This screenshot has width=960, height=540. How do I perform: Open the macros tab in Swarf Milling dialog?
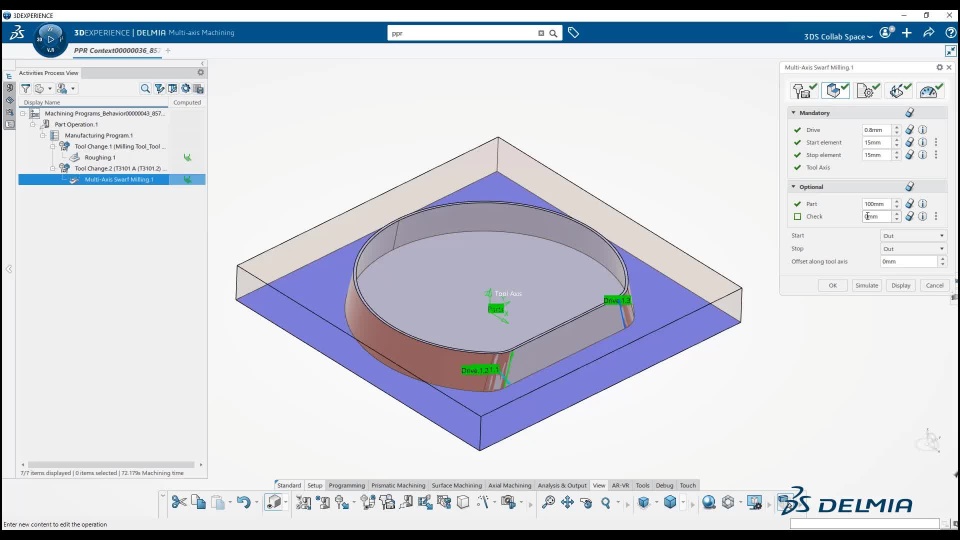tap(899, 91)
